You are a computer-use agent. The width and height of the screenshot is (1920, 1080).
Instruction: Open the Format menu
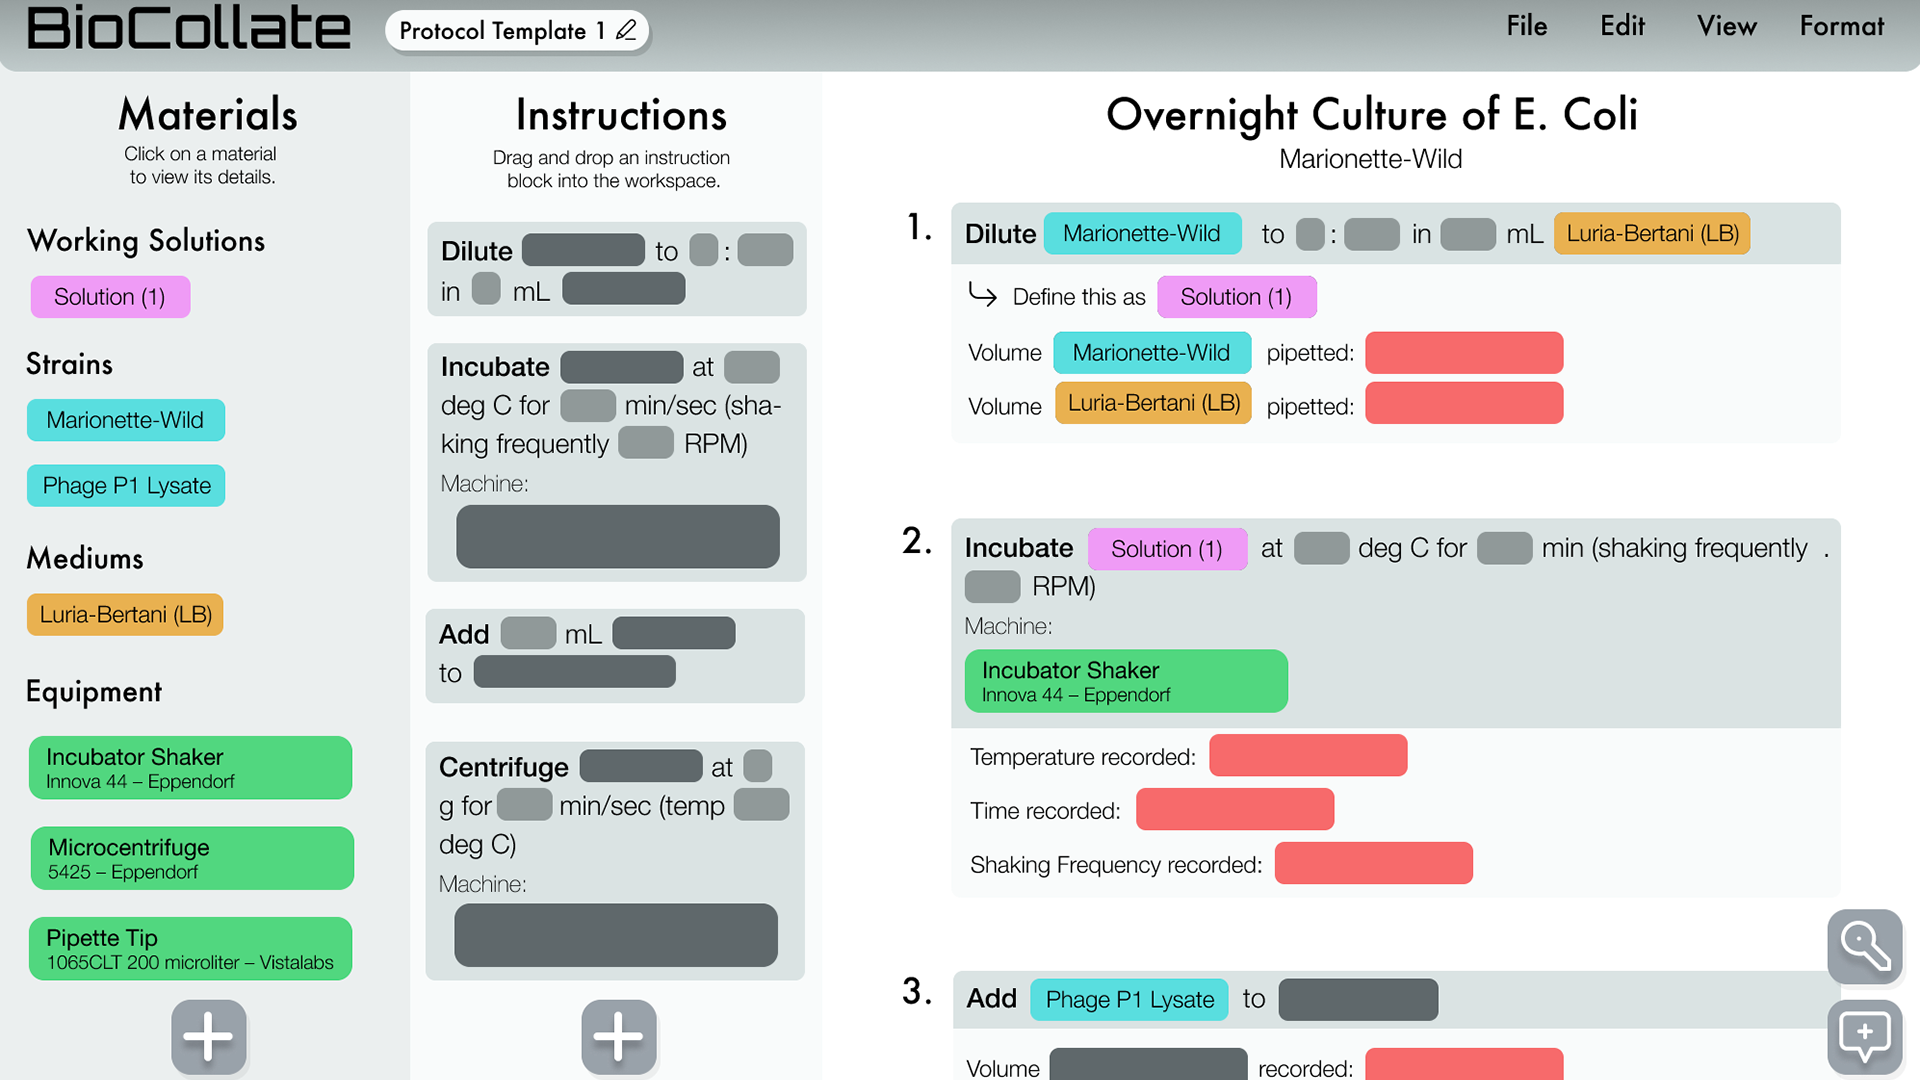1841,27
